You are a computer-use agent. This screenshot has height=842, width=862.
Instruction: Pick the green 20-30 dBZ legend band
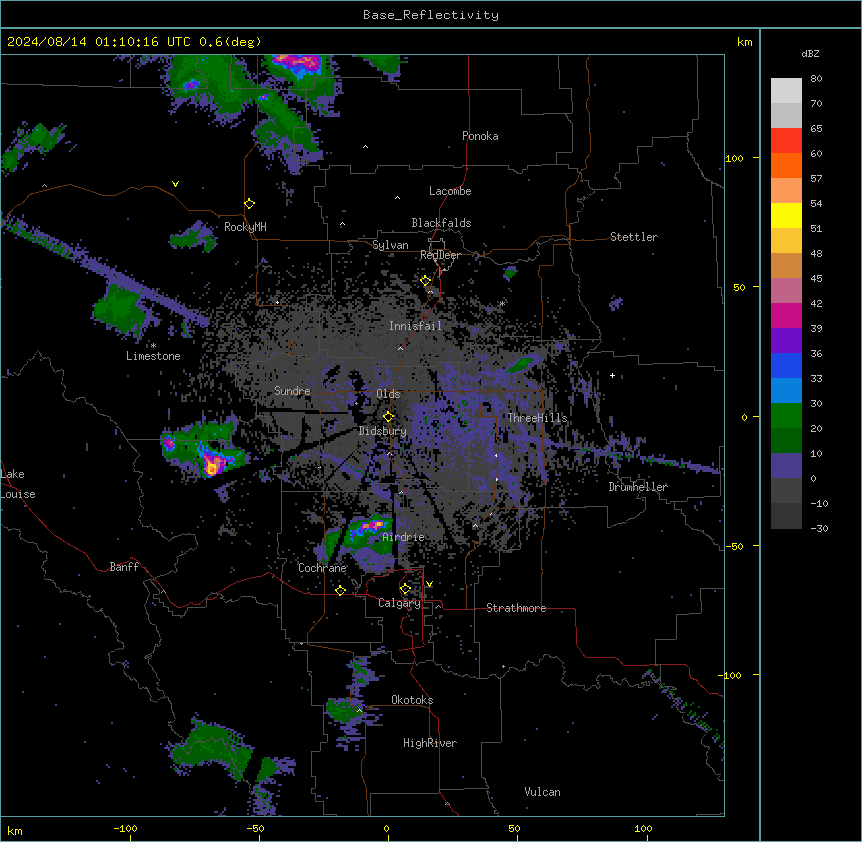click(x=786, y=416)
